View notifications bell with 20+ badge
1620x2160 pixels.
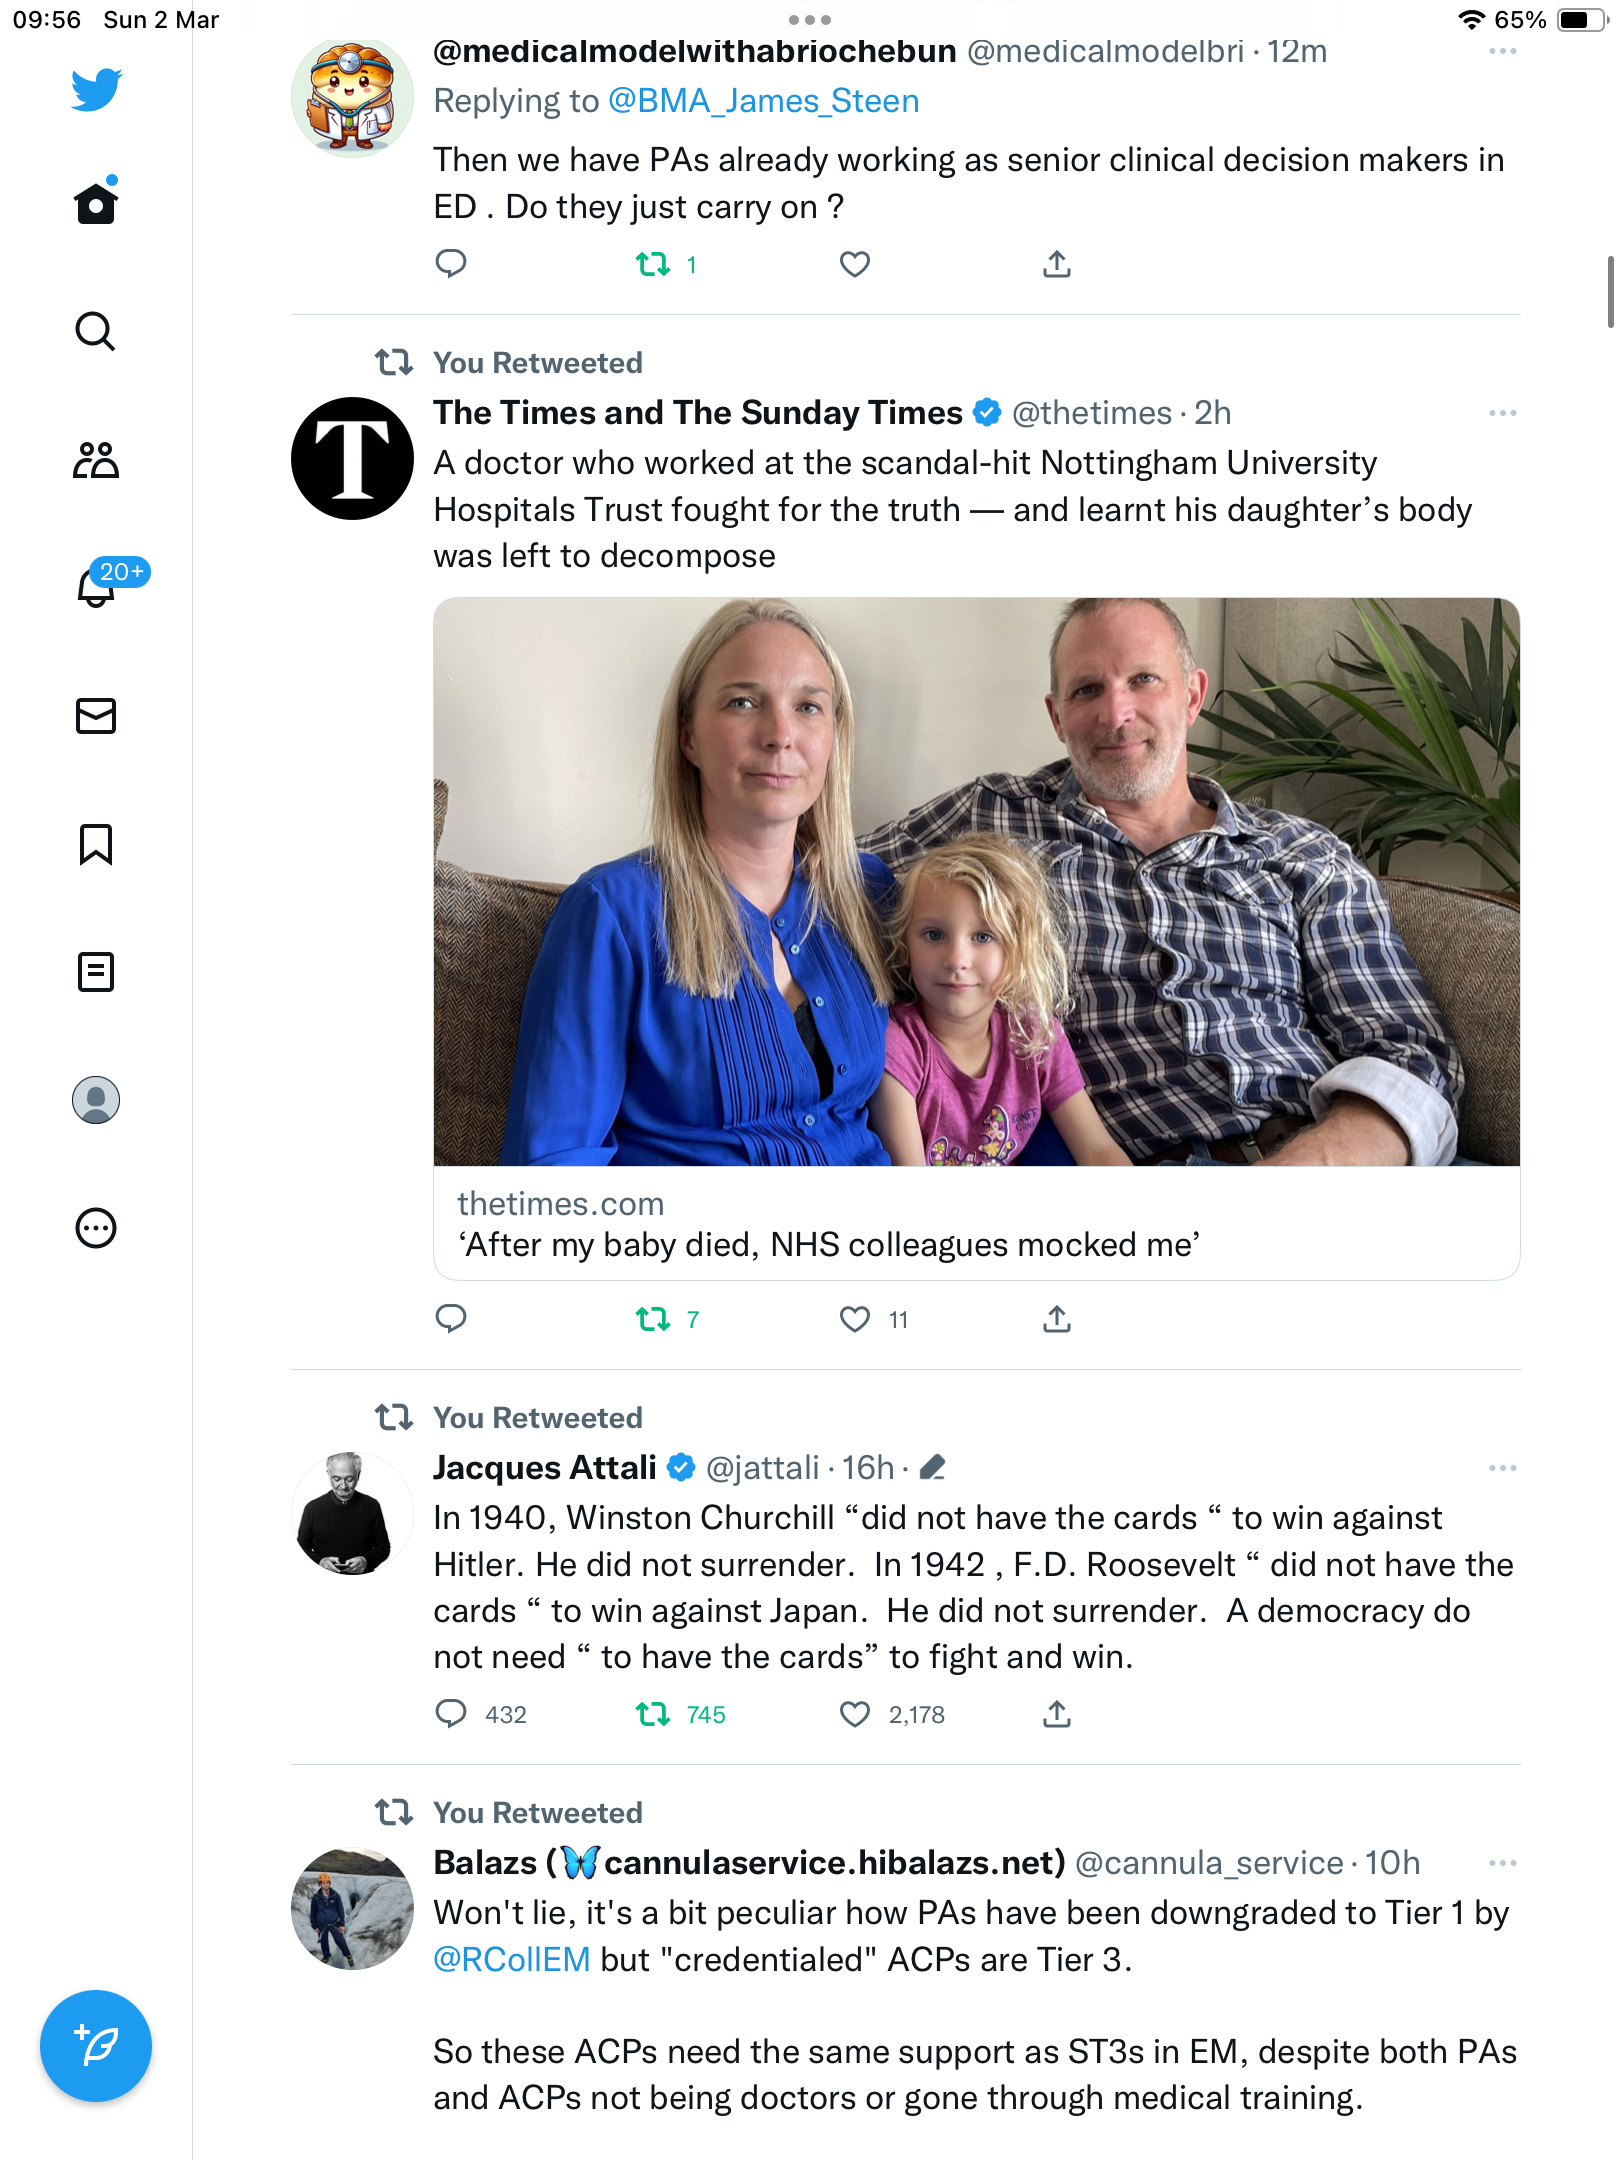pyautogui.click(x=96, y=587)
